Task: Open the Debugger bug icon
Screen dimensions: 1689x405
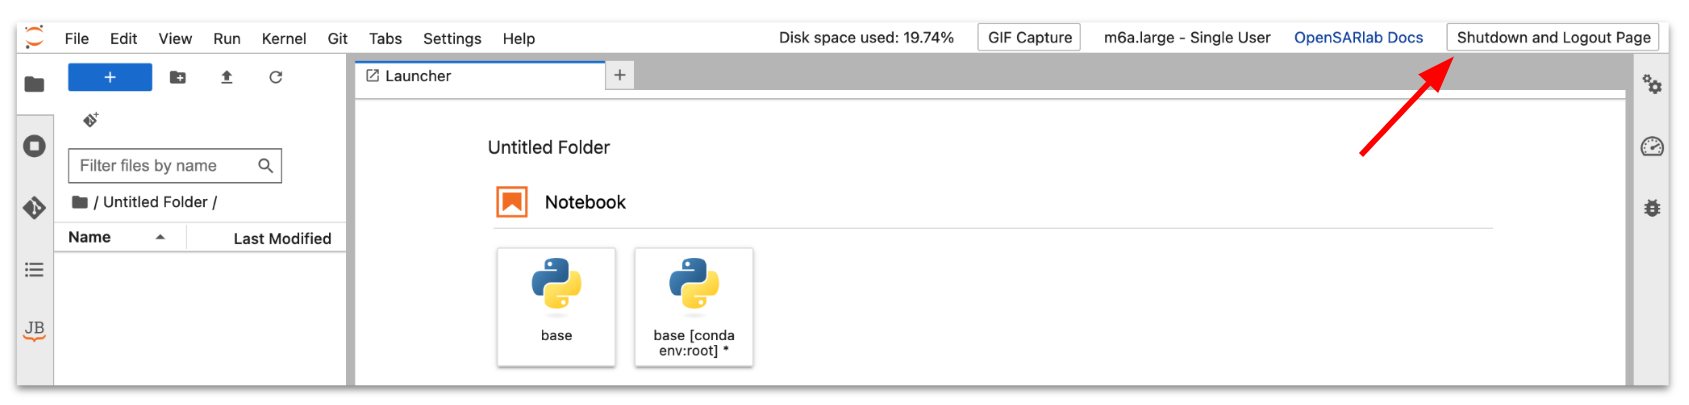Action: point(1652,208)
